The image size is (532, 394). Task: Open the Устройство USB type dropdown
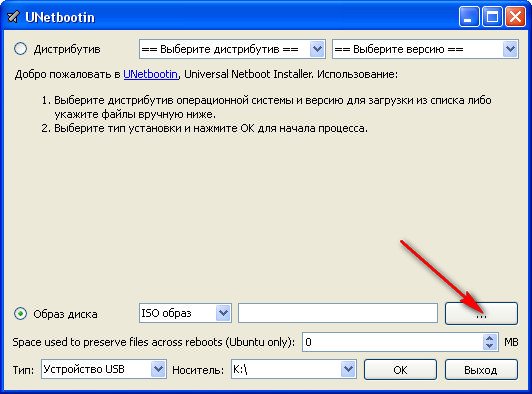[104, 369]
